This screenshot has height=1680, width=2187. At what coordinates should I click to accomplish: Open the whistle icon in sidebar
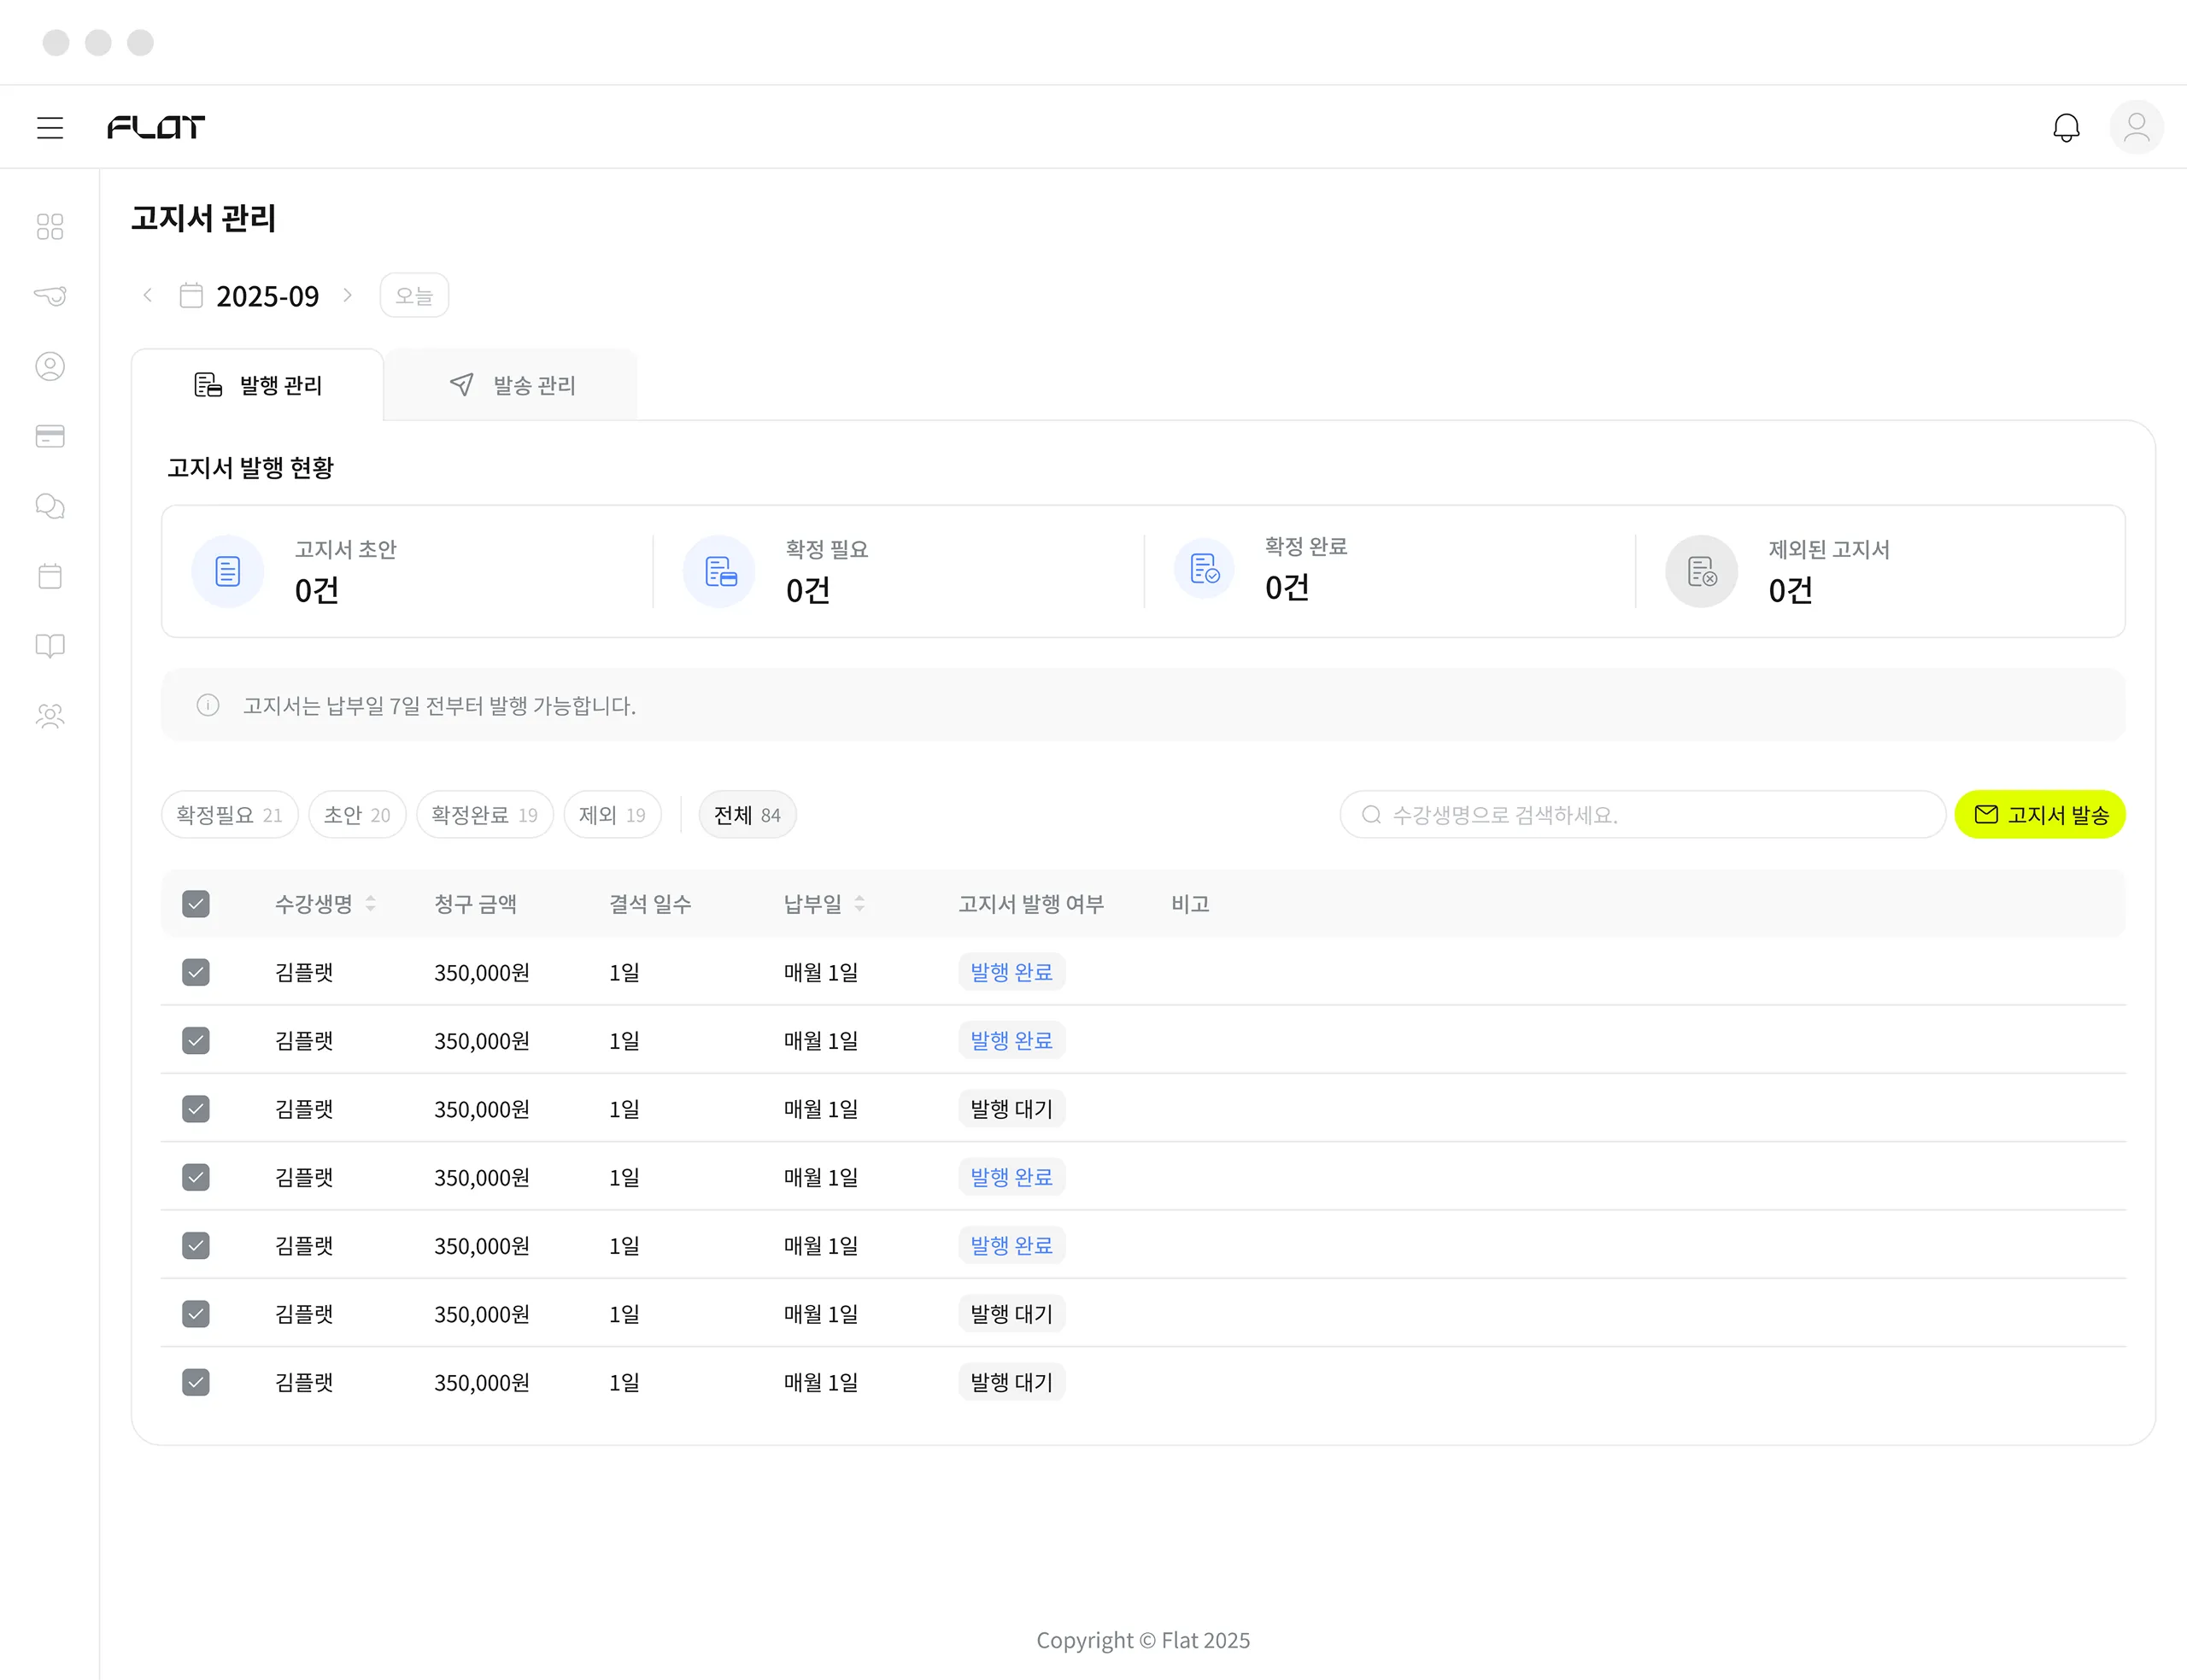tap(50, 296)
